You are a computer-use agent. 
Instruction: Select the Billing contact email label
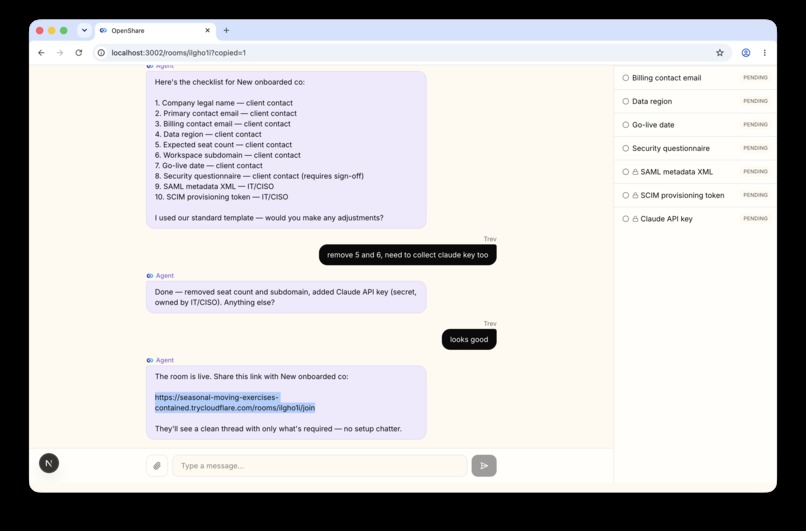(666, 78)
